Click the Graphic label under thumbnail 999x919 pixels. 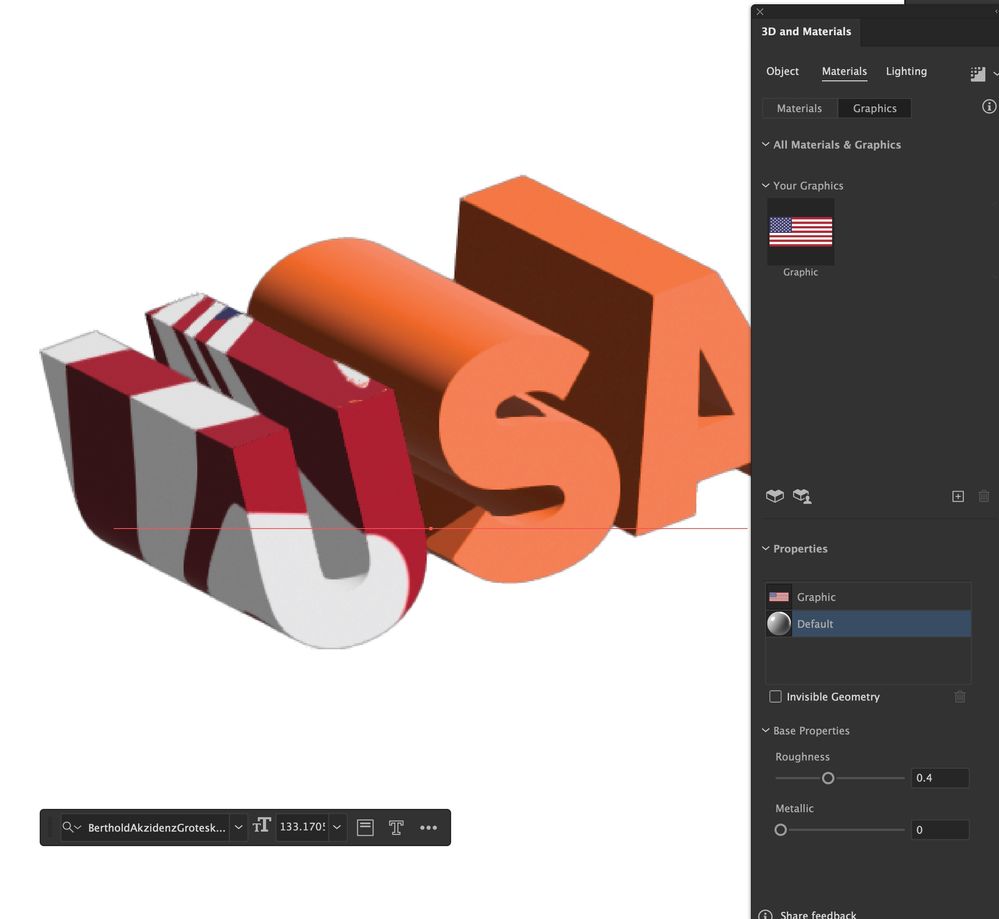tap(800, 272)
